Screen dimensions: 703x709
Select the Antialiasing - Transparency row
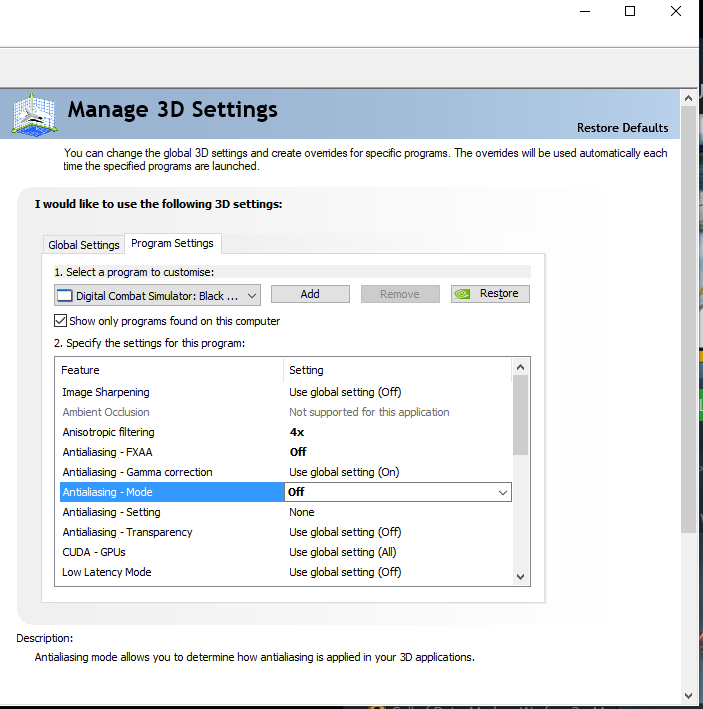point(285,532)
